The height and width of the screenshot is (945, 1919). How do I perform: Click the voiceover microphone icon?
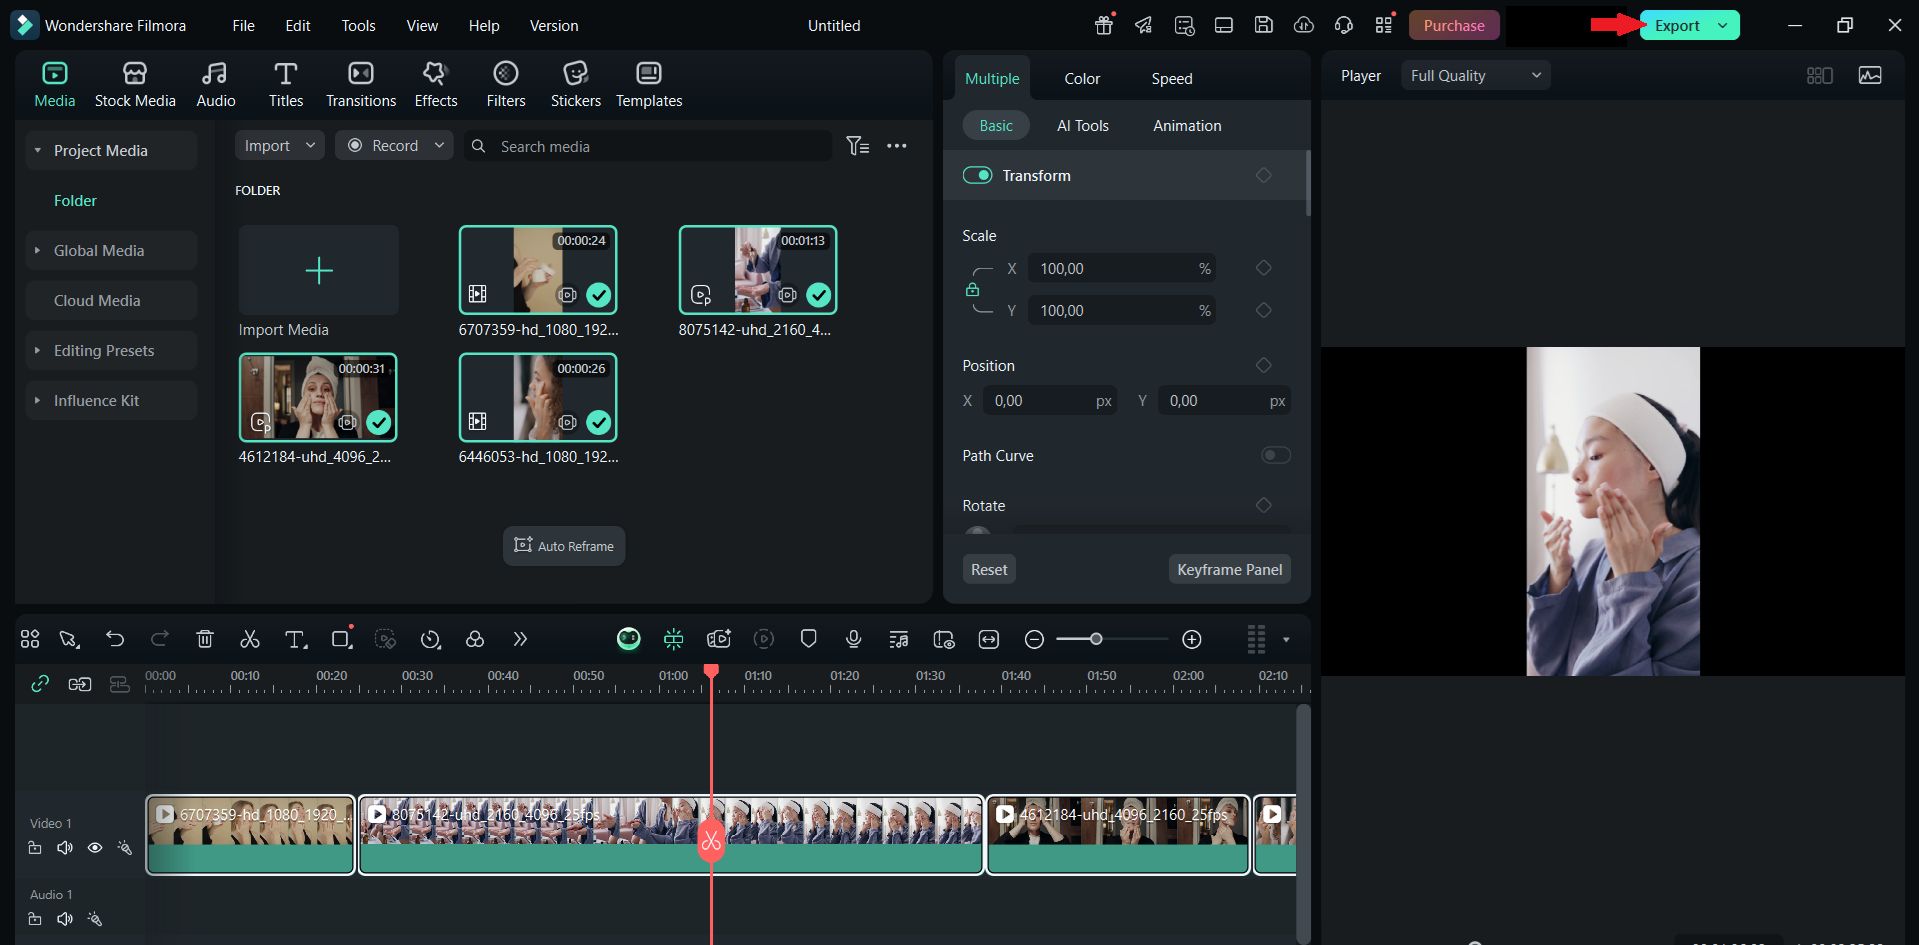(853, 639)
